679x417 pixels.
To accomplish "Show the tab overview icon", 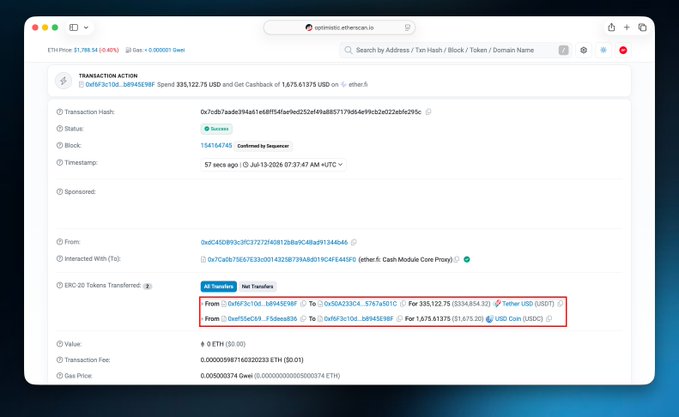I will pos(642,27).
